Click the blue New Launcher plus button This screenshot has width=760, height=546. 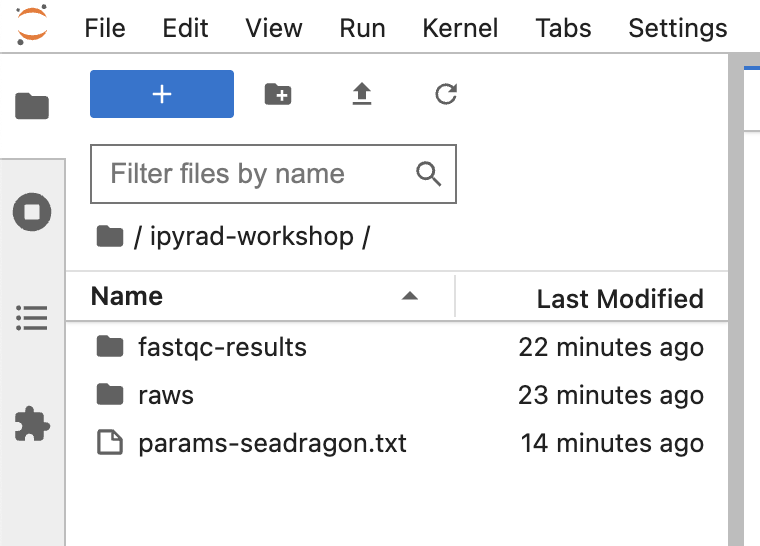(x=162, y=94)
